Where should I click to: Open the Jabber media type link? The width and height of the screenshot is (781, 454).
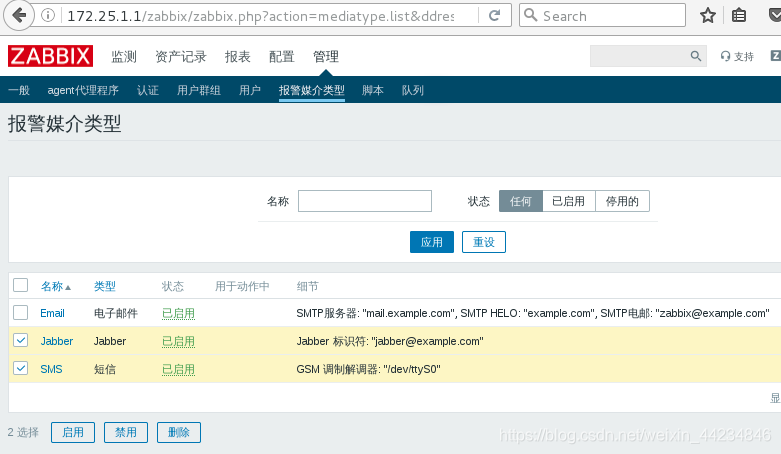[57, 341]
